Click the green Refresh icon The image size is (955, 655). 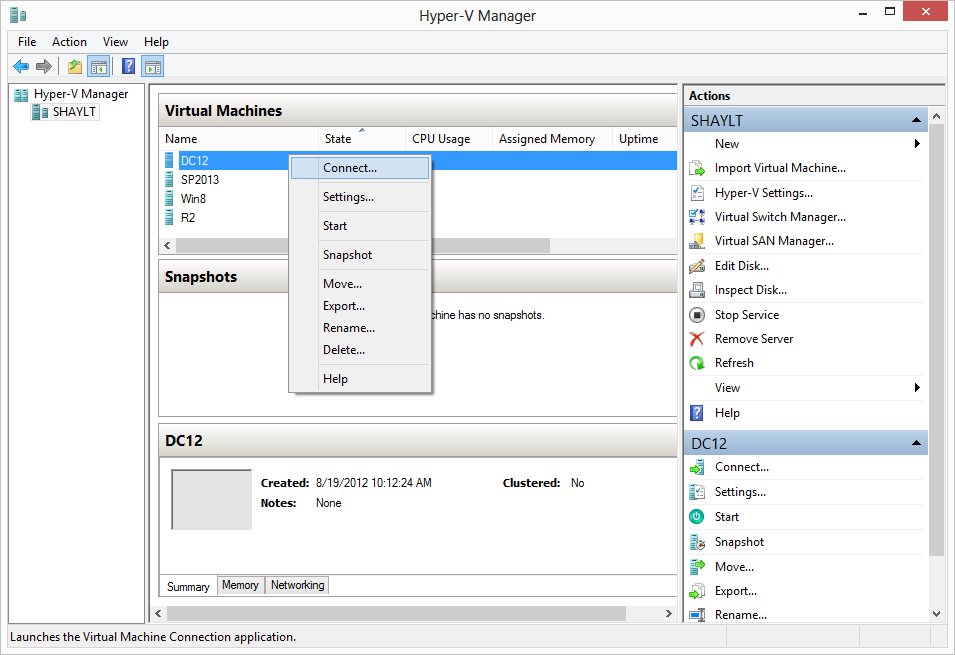(x=697, y=363)
